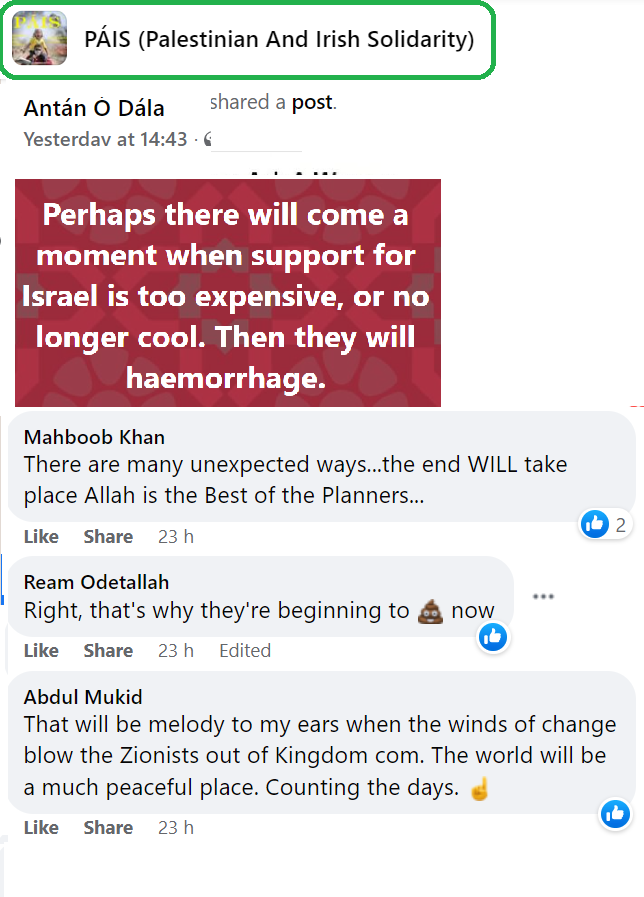View like reaction on Ream Odetallah's comment
Viewport: 644px width, 897px height.
pos(493,636)
